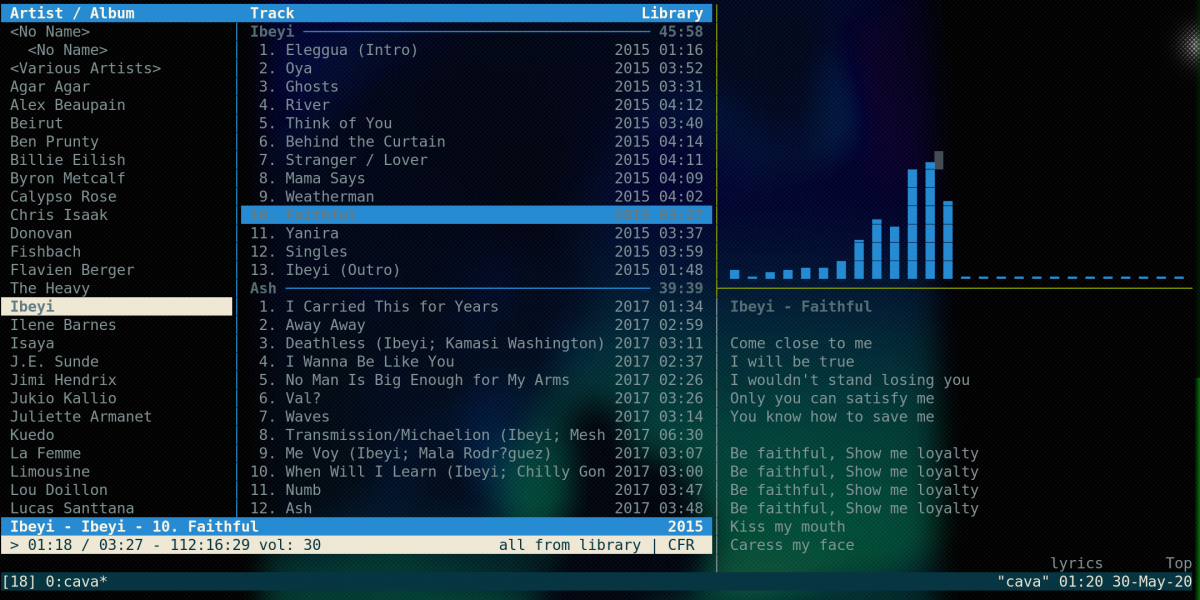Select "I Wanna Be Like You" track
This screenshot has height=600, width=1200.
tap(369, 362)
